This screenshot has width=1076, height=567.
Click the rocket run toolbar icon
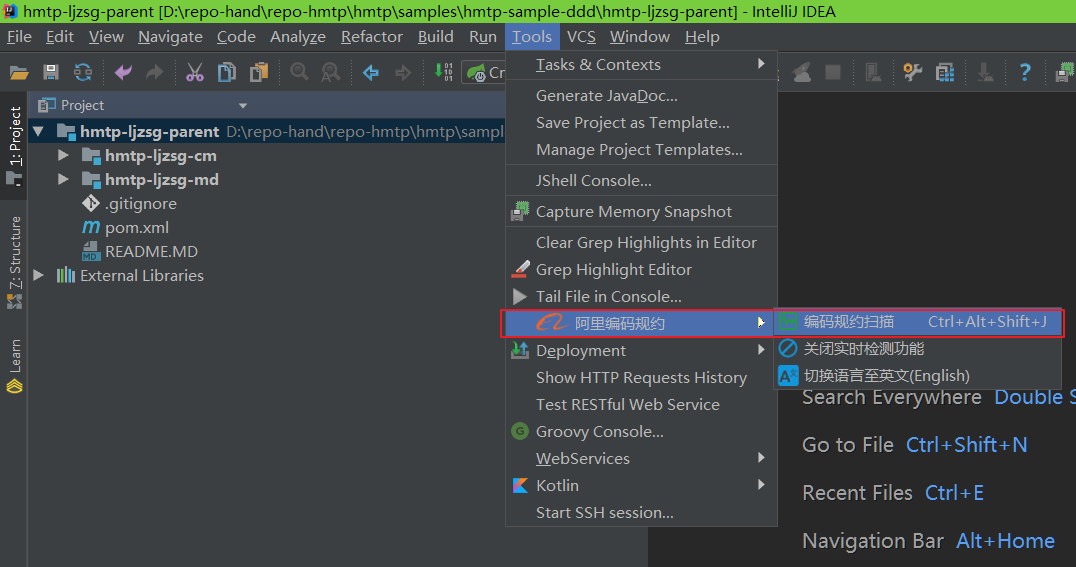pos(802,72)
